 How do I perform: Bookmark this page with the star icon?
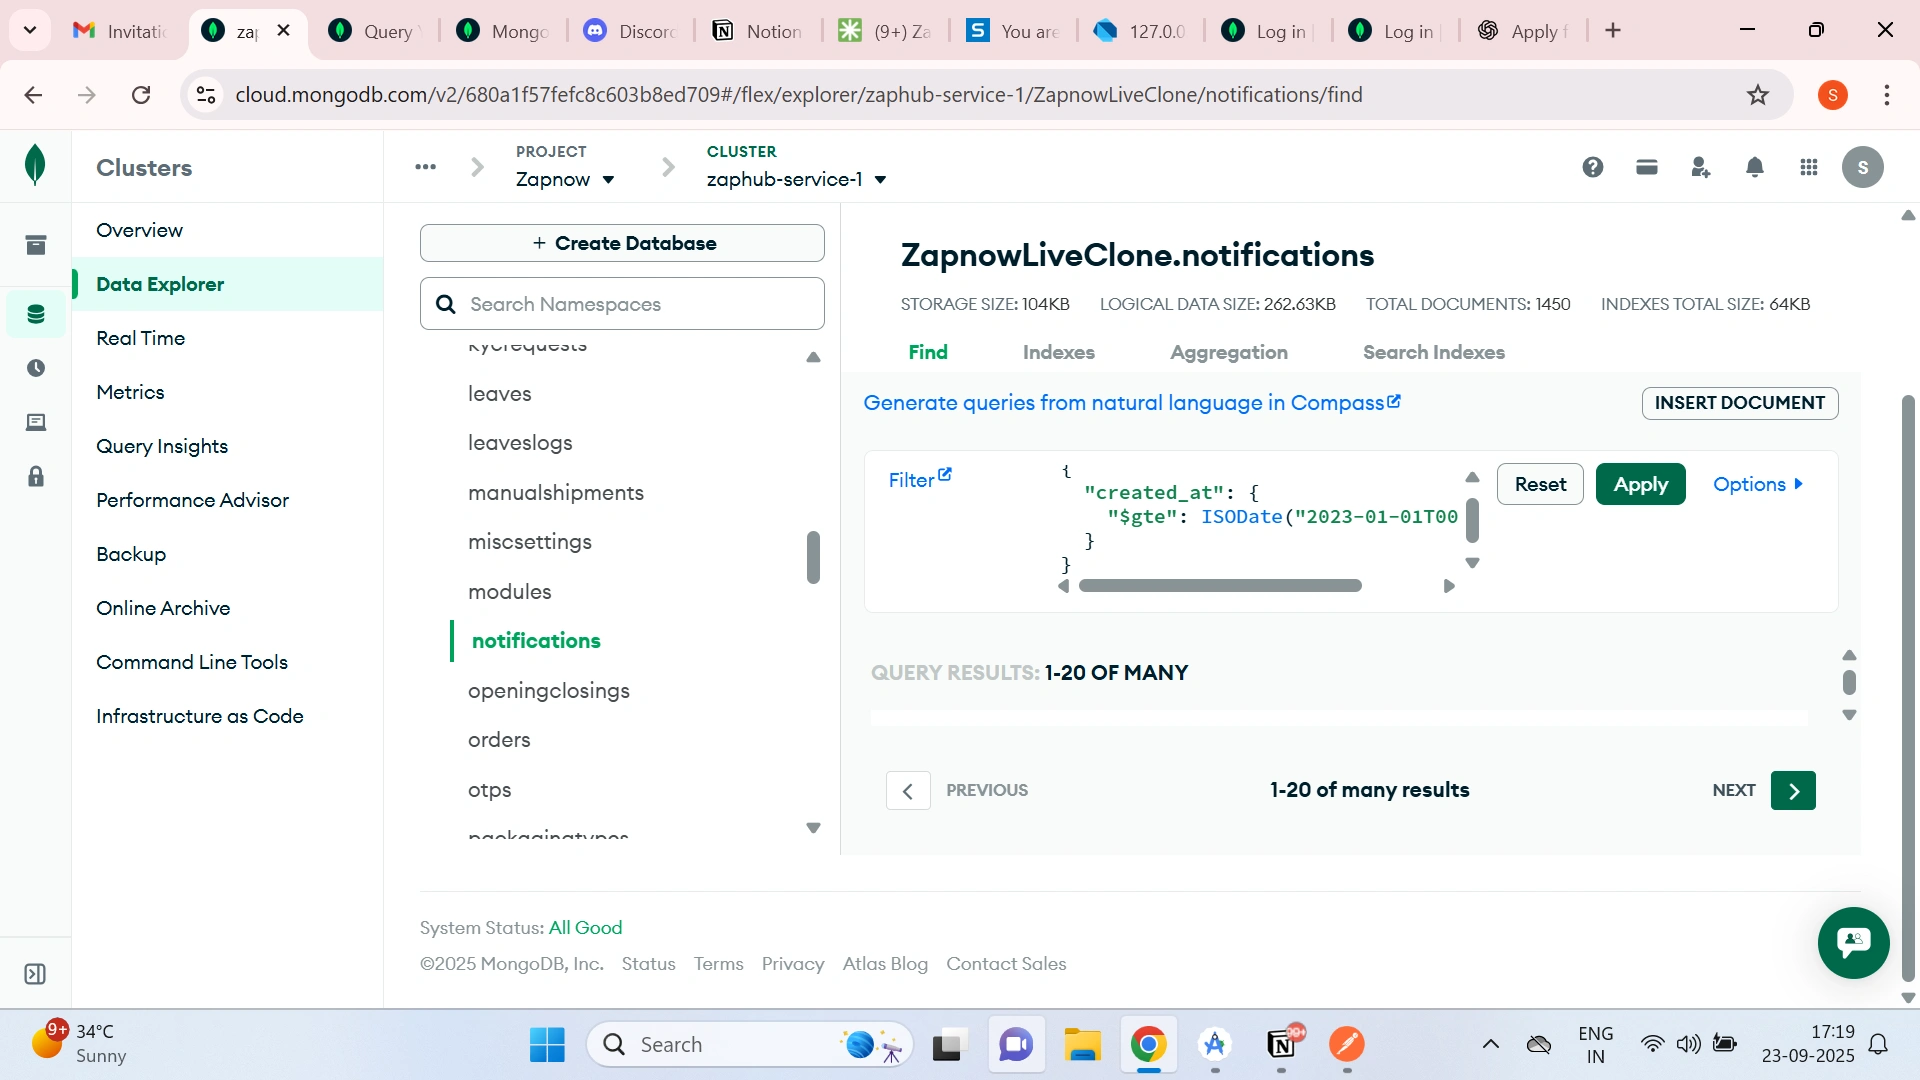[1758, 95]
